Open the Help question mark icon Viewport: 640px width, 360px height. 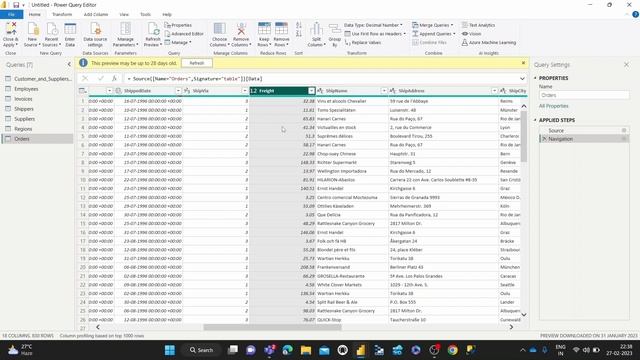click(636, 14)
